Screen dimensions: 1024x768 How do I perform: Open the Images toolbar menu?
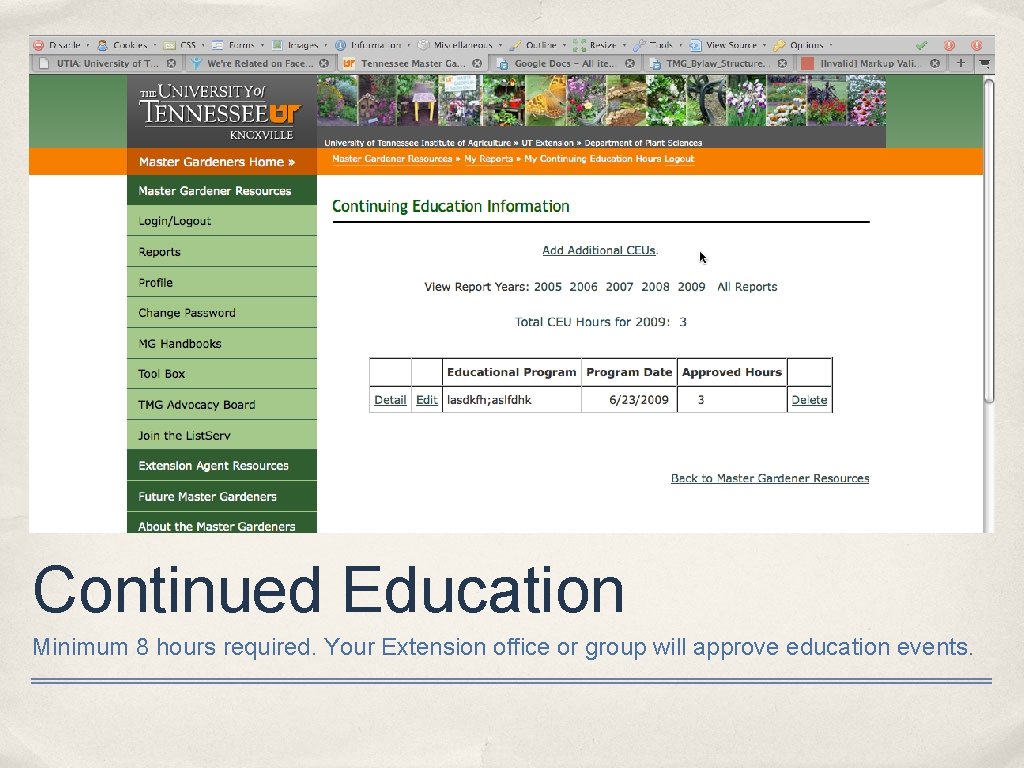299,45
